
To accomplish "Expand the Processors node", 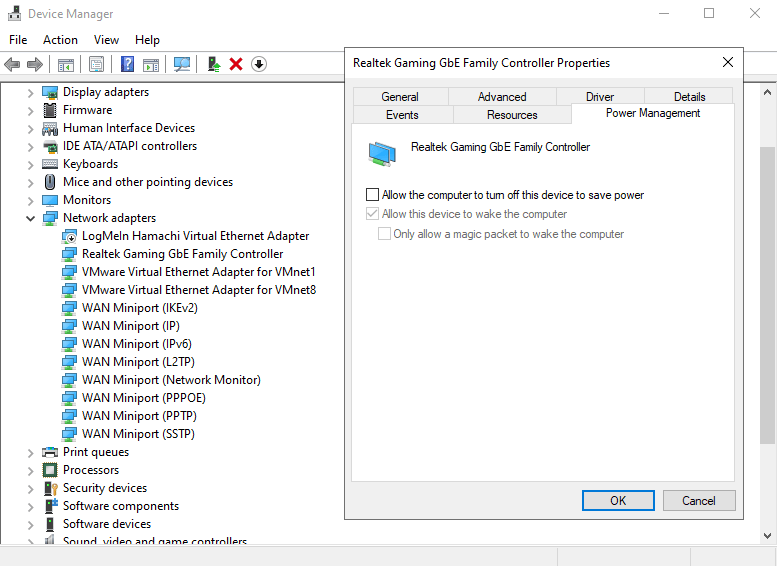I will [x=31, y=470].
